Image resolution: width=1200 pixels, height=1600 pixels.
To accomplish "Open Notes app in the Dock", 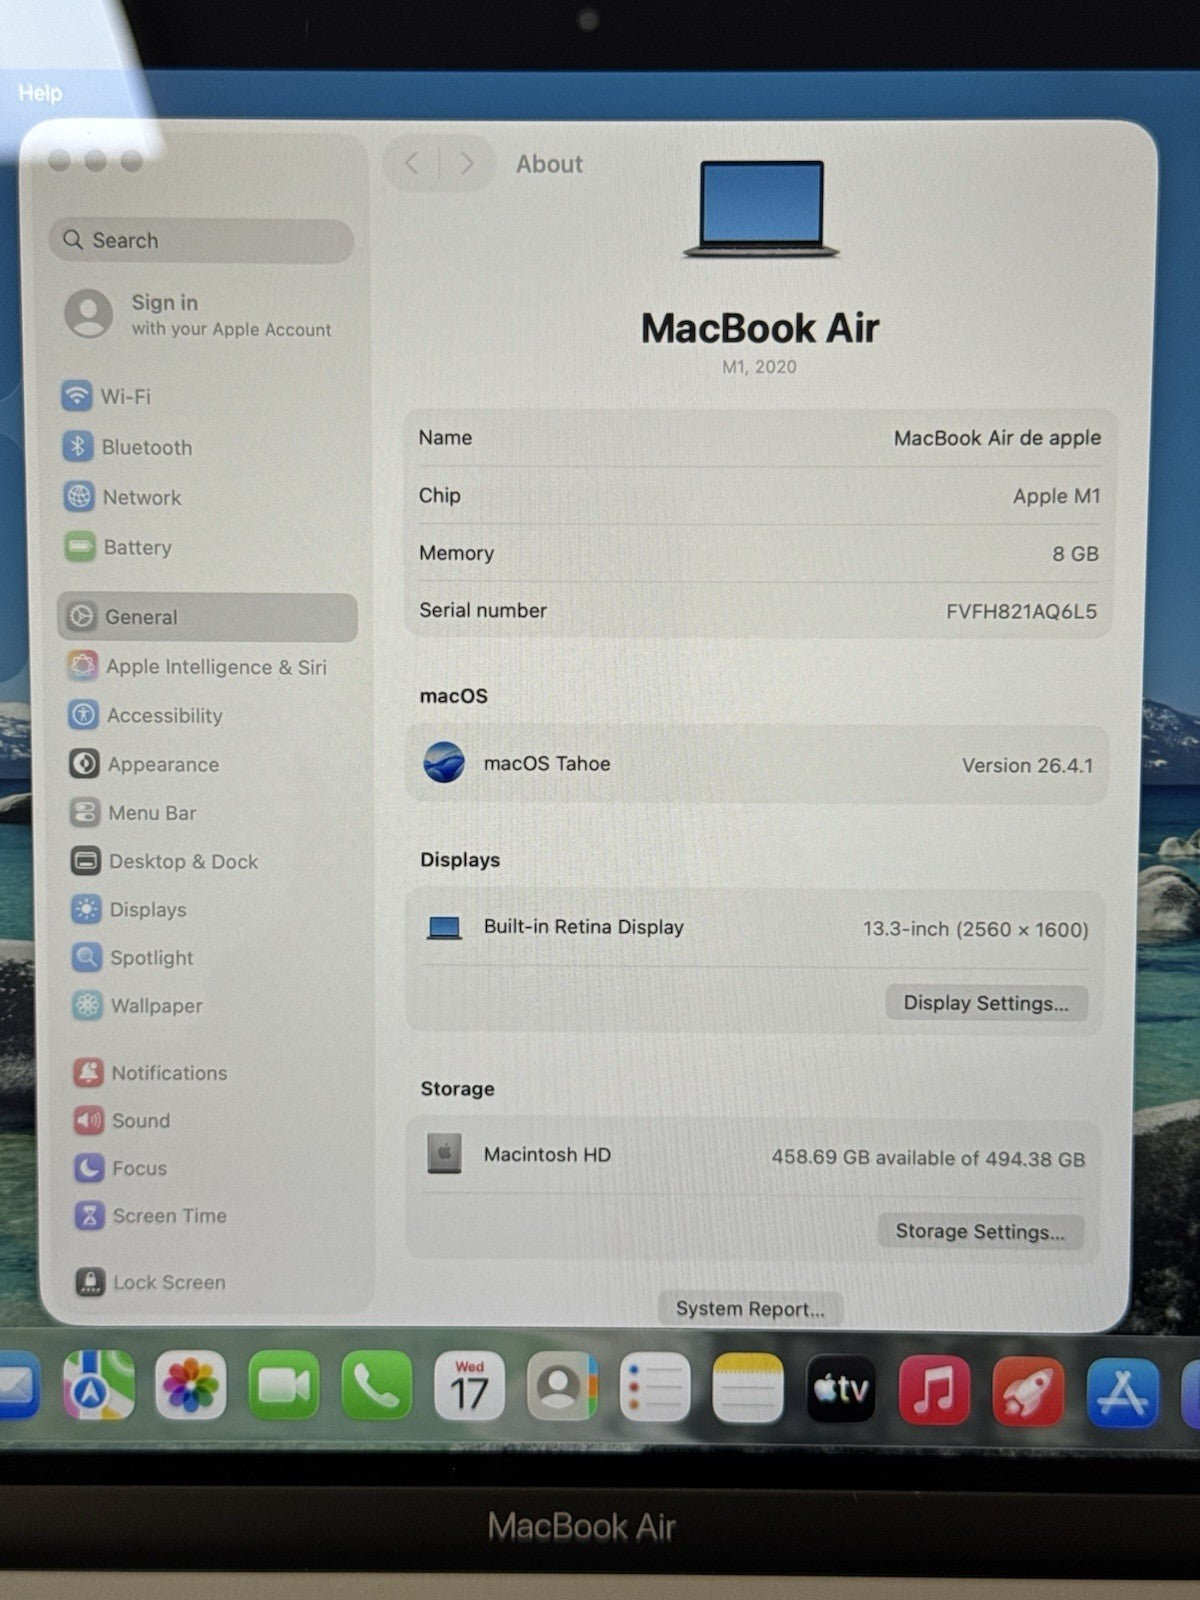I will 748,1387.
